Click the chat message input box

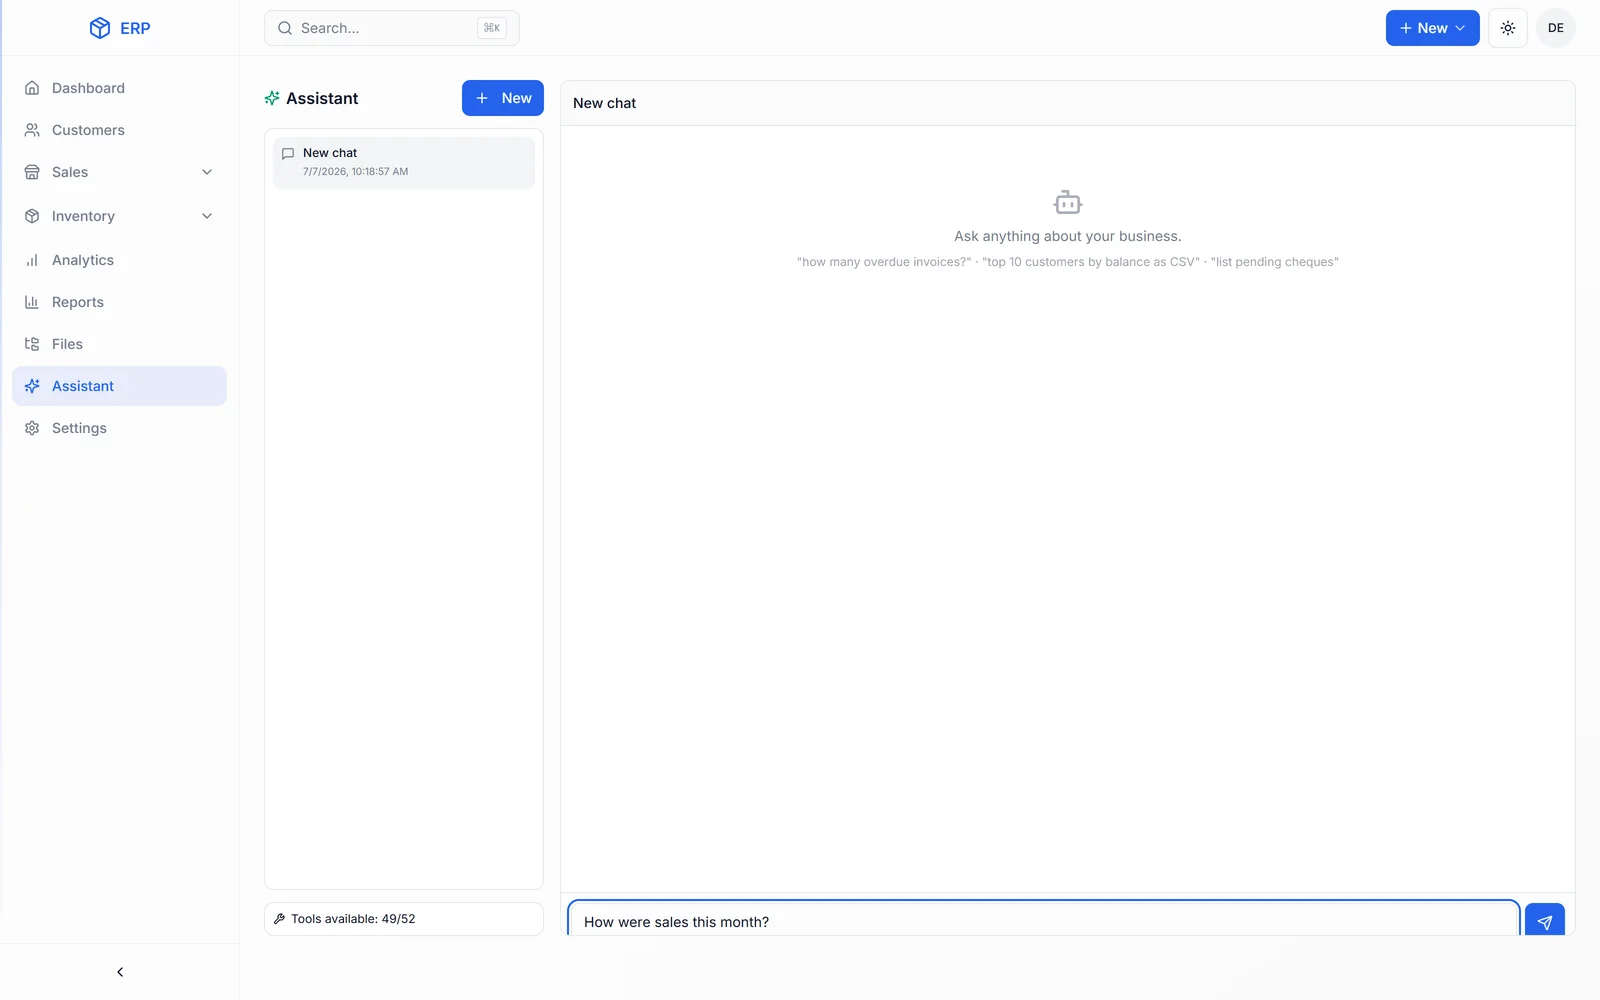[x=1044, y=919]
